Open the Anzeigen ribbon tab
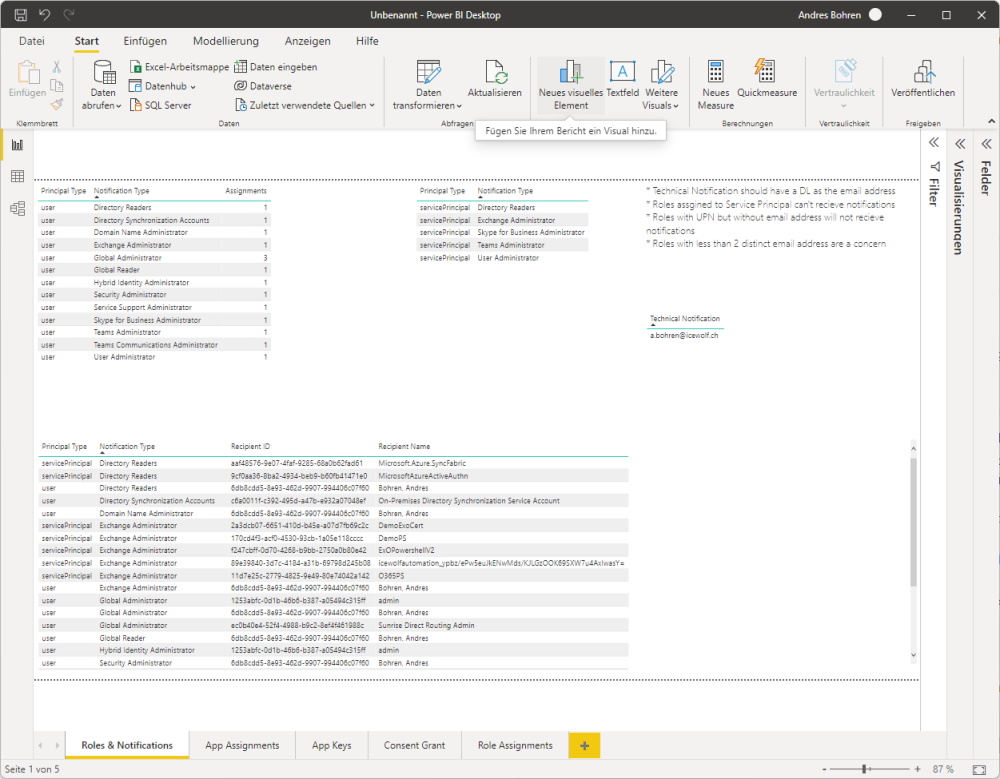Image resolution: width=1000 pixels, height=779 pixels. 307,41
